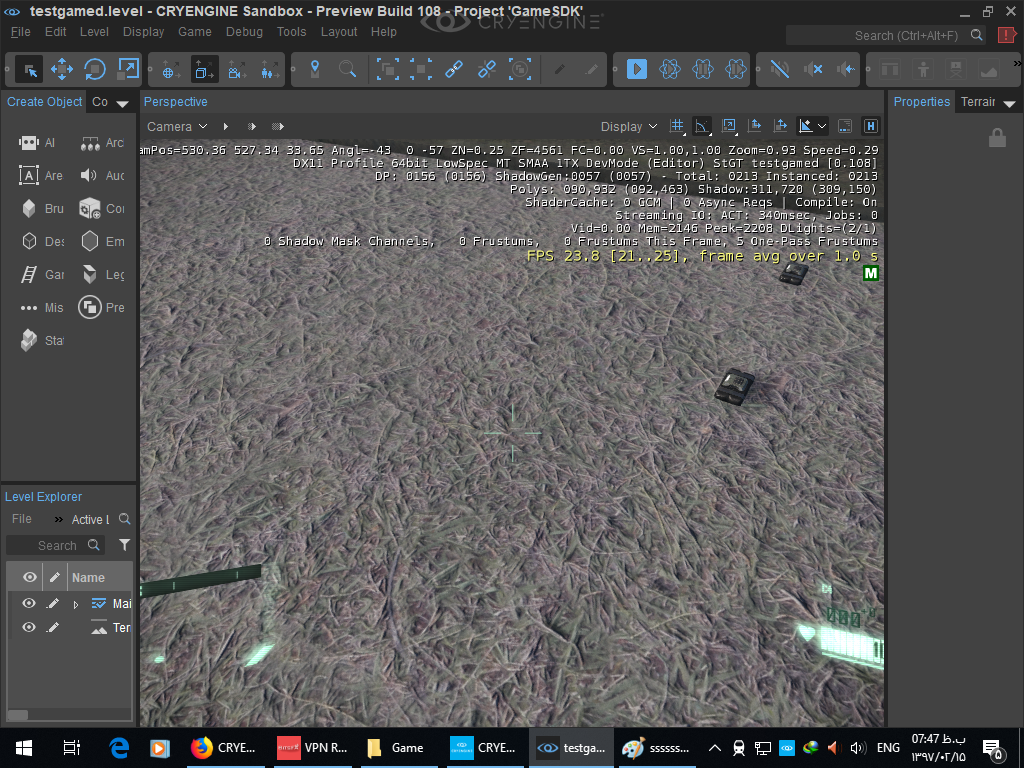Click the red notification icon near search

(x=1006, y=35)
